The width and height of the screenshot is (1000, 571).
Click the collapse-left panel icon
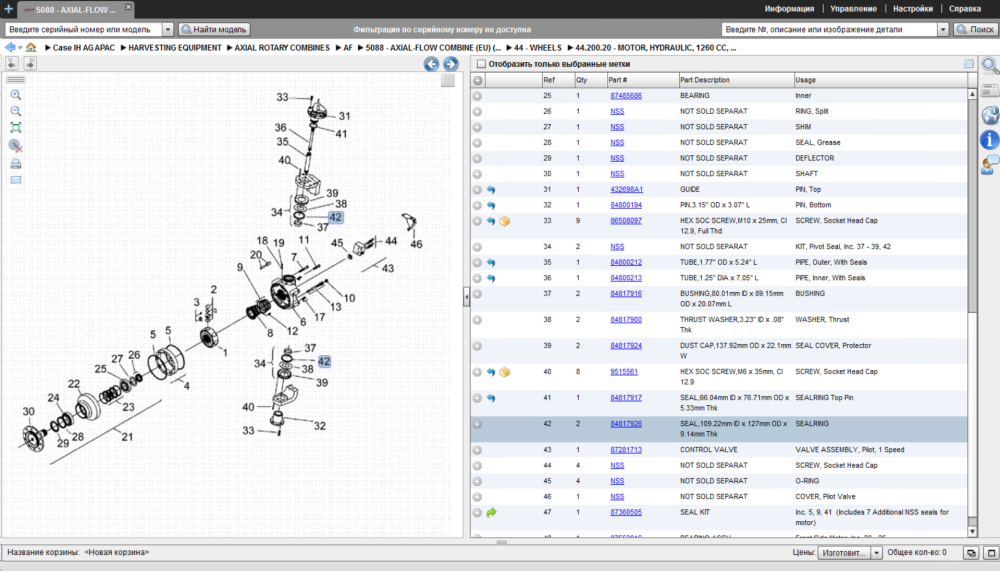[x=11, y=63]
